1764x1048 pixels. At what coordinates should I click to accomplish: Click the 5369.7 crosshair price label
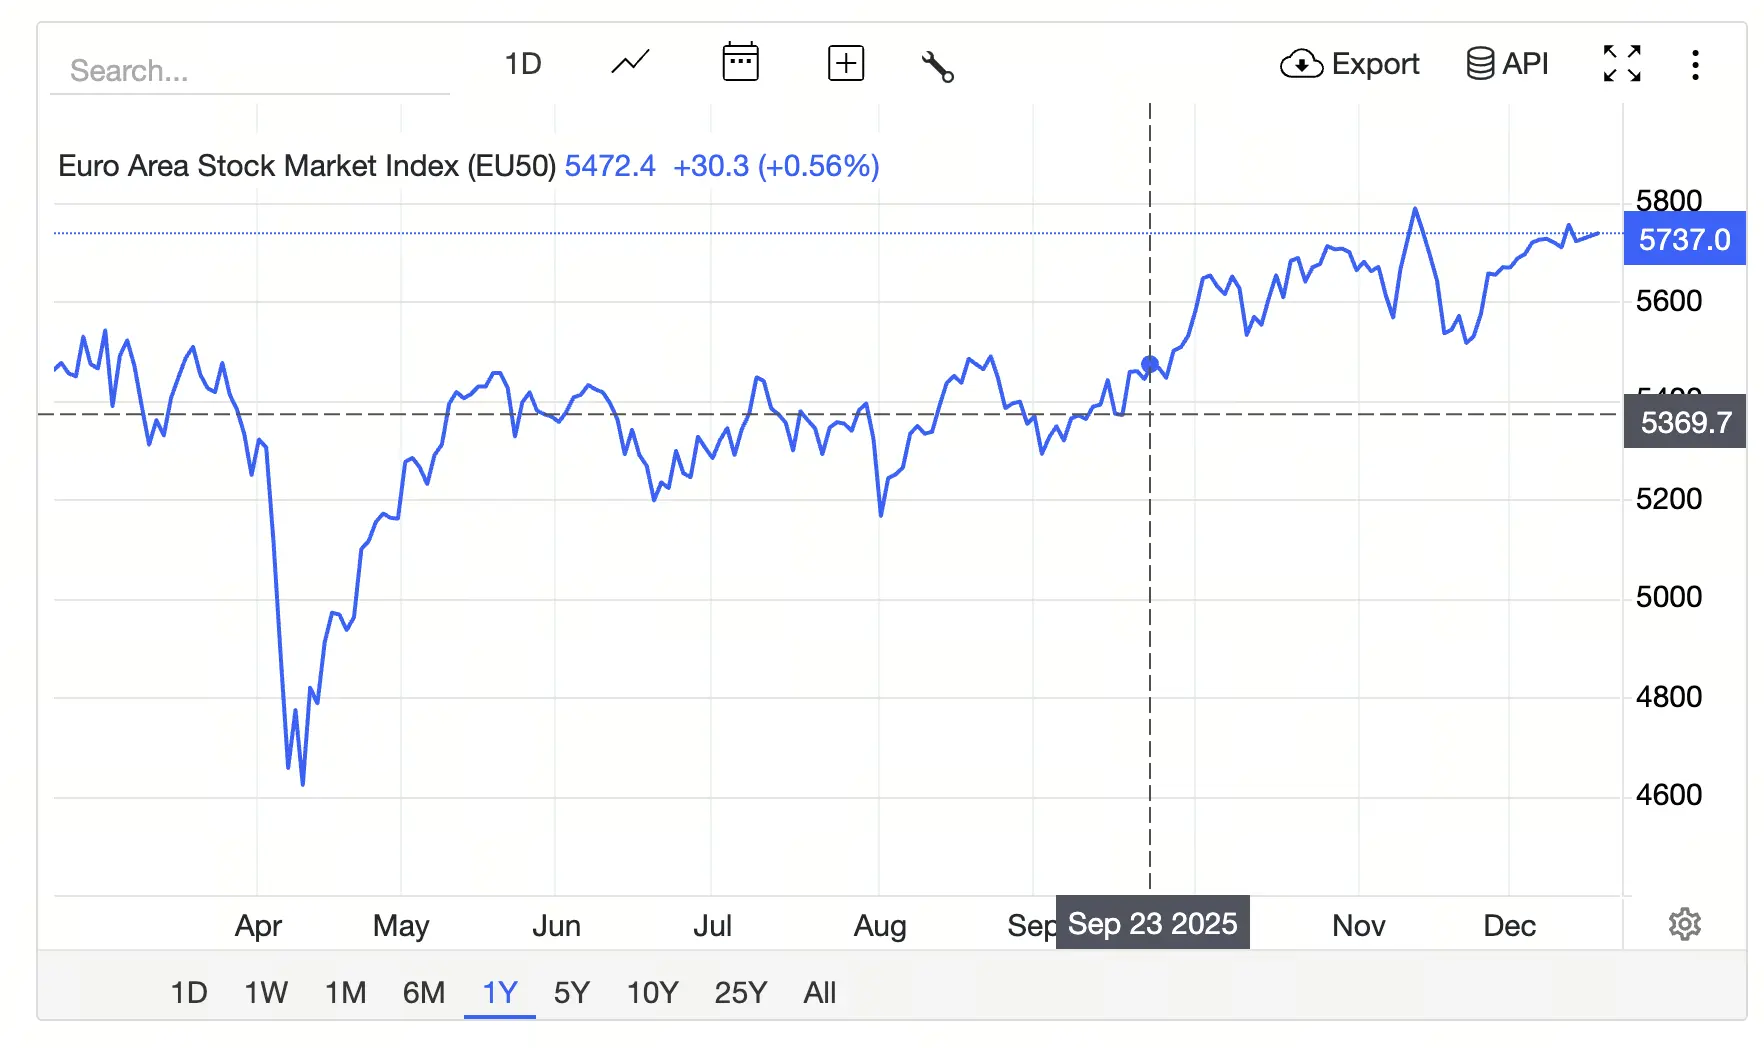[x=1685, y=422]
